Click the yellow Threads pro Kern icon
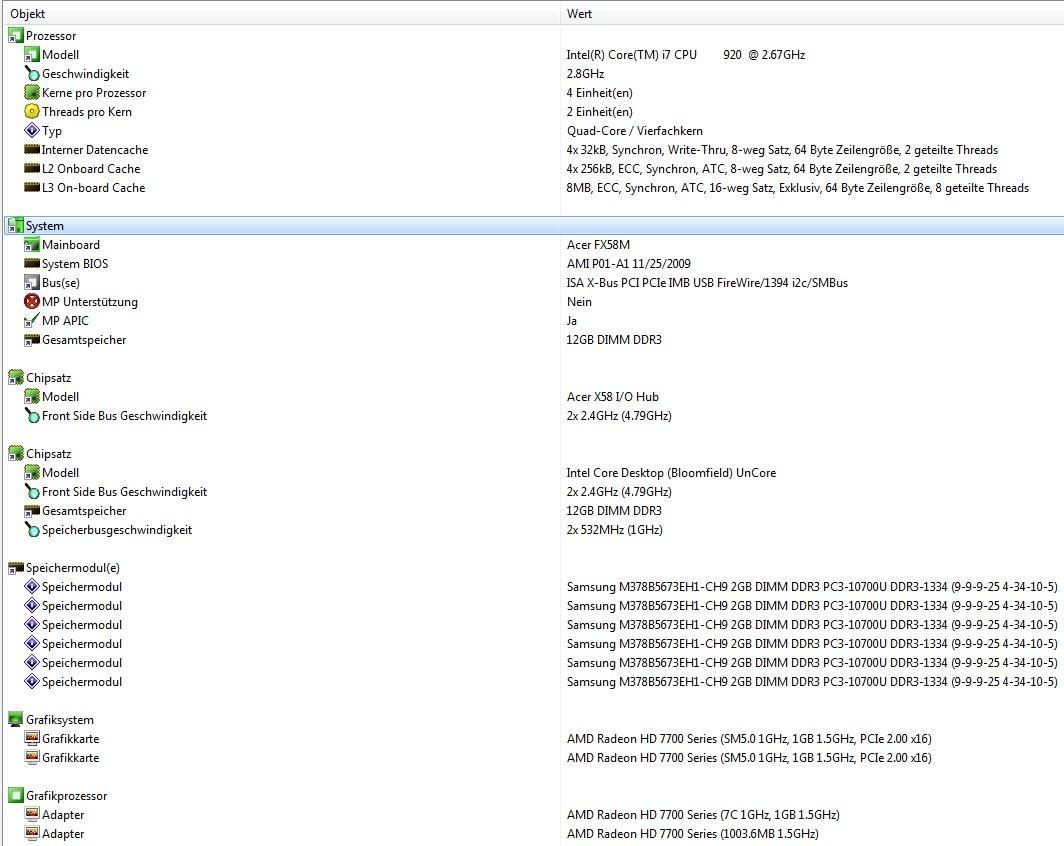Viewport: 1064px width, 846px height. point(32,112)
